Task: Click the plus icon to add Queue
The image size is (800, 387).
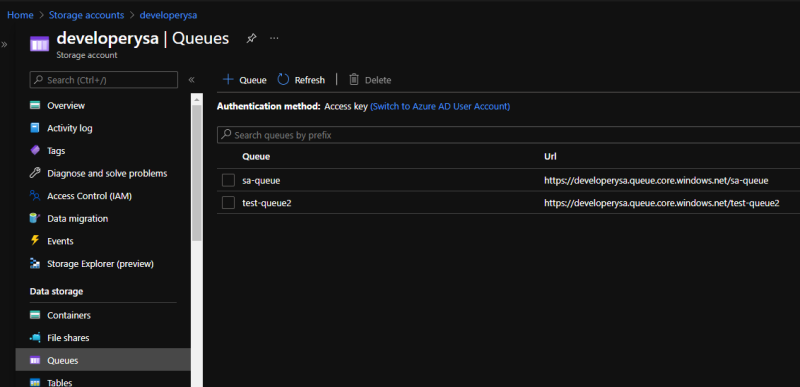Action: pyautogui.click(x=228, y=80)
